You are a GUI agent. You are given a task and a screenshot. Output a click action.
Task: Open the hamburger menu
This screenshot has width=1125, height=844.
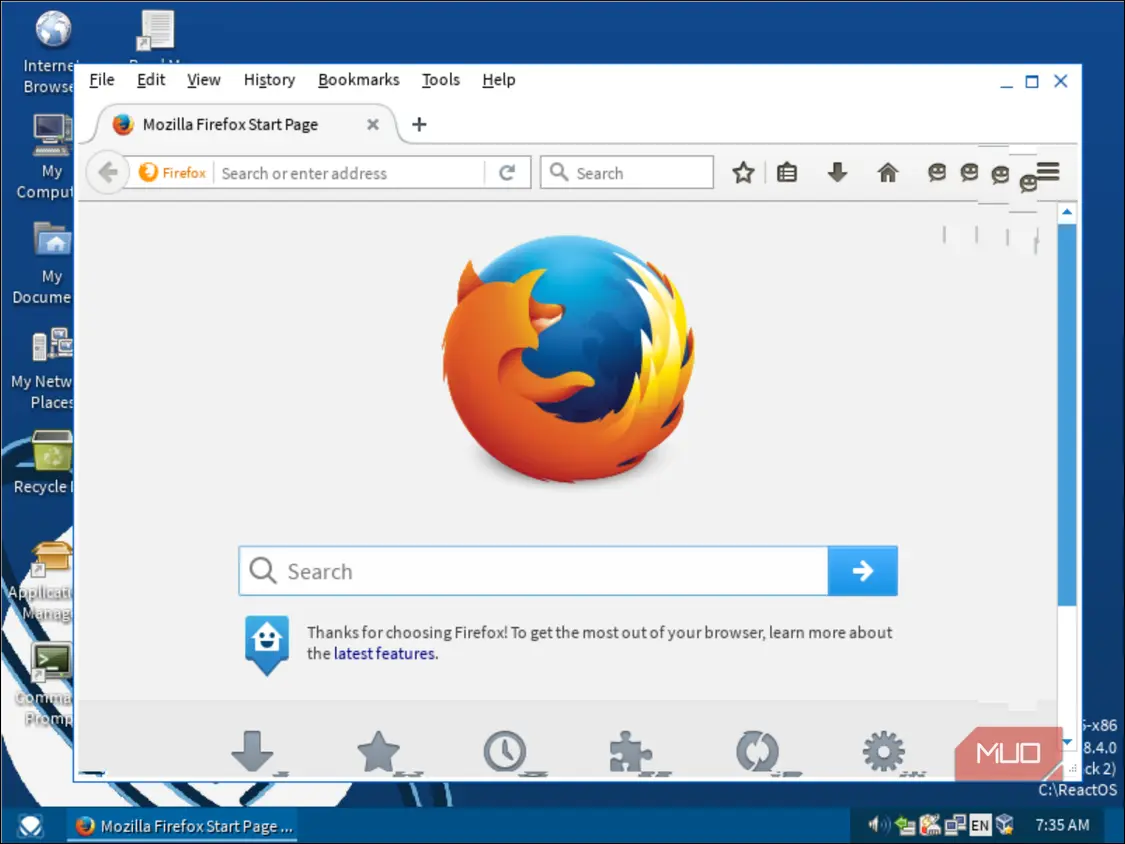pos(1048,172)
